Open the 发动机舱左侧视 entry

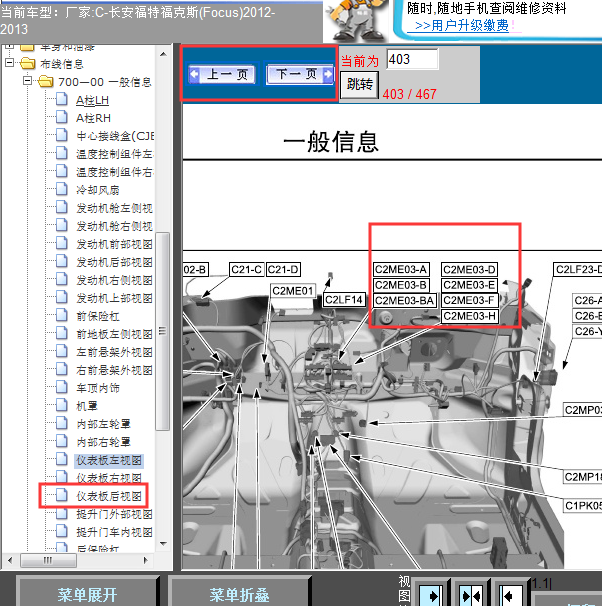pos(115,208)
